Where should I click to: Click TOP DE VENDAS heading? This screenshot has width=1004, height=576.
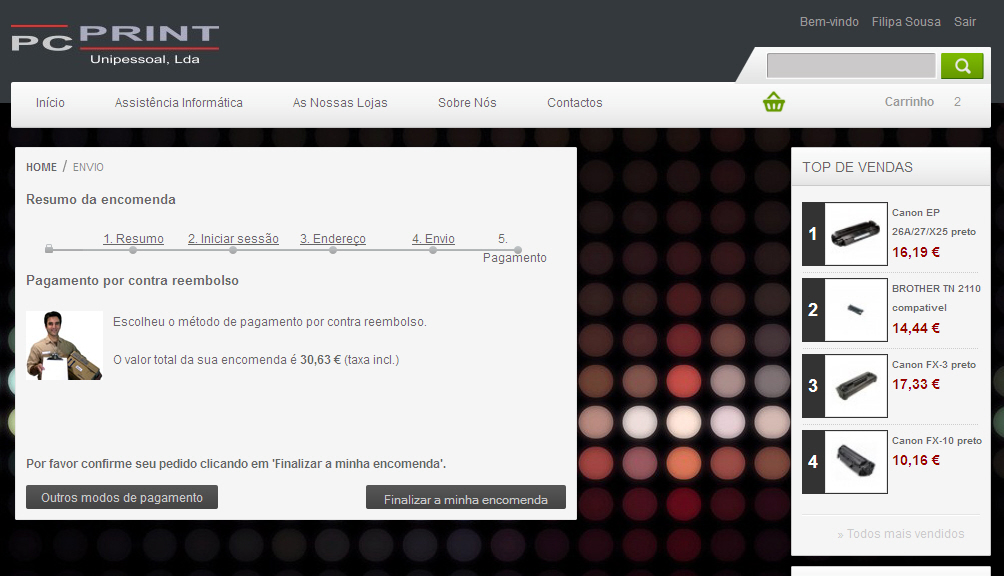coord(857,167)
